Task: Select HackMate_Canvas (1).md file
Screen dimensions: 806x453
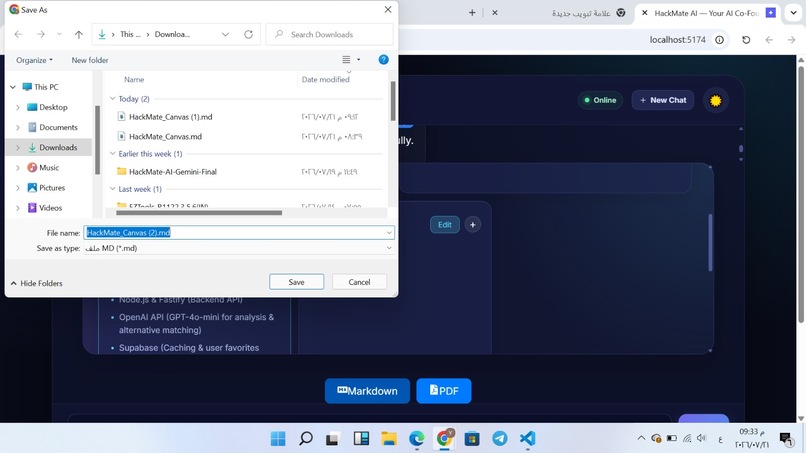Action: point(170,117)
